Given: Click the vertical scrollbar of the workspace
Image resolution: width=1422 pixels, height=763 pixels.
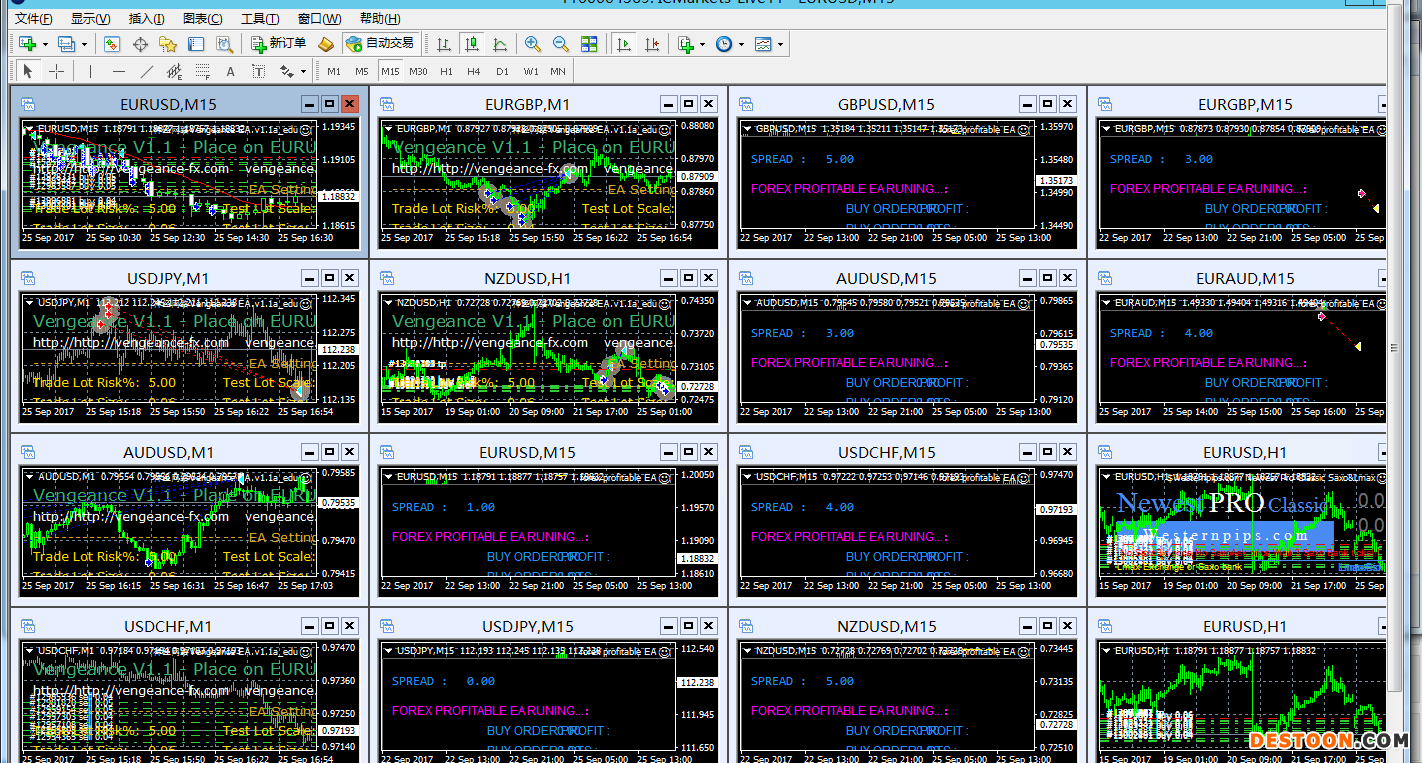Looking at the screenshot, I should coord(1395,350).
